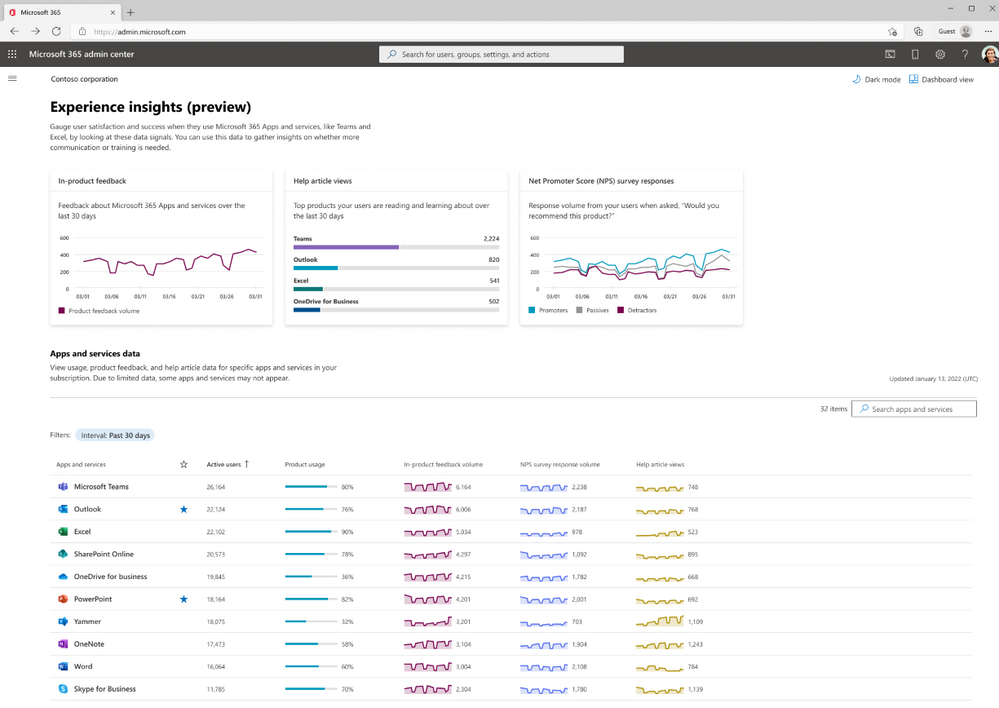Viewport: 999px width, 708px height.
Task: Click the Contoso corporation breadcrumb
Action: point(84,79)
